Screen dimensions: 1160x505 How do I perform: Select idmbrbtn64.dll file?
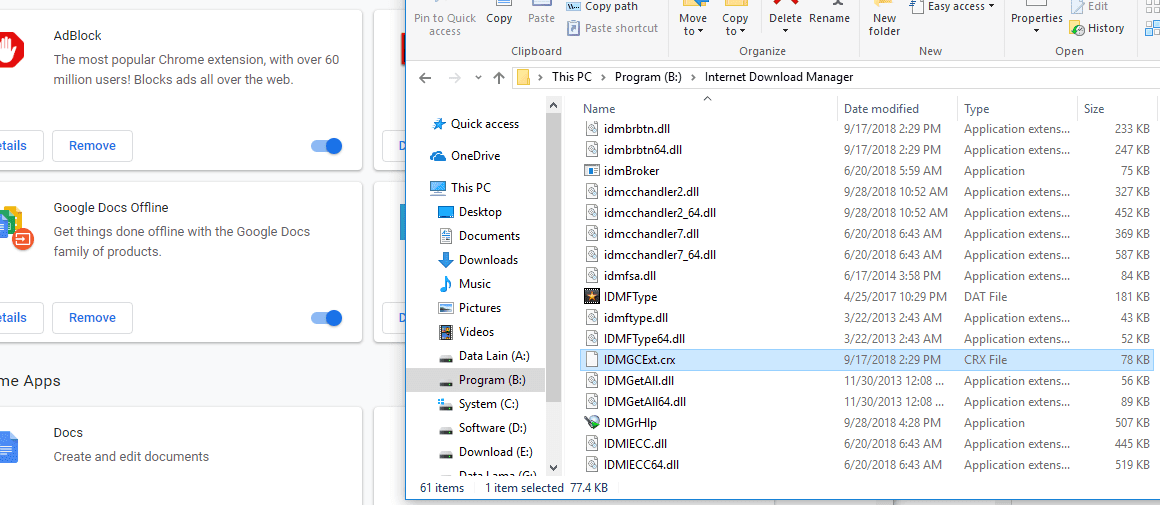(866, 149)
